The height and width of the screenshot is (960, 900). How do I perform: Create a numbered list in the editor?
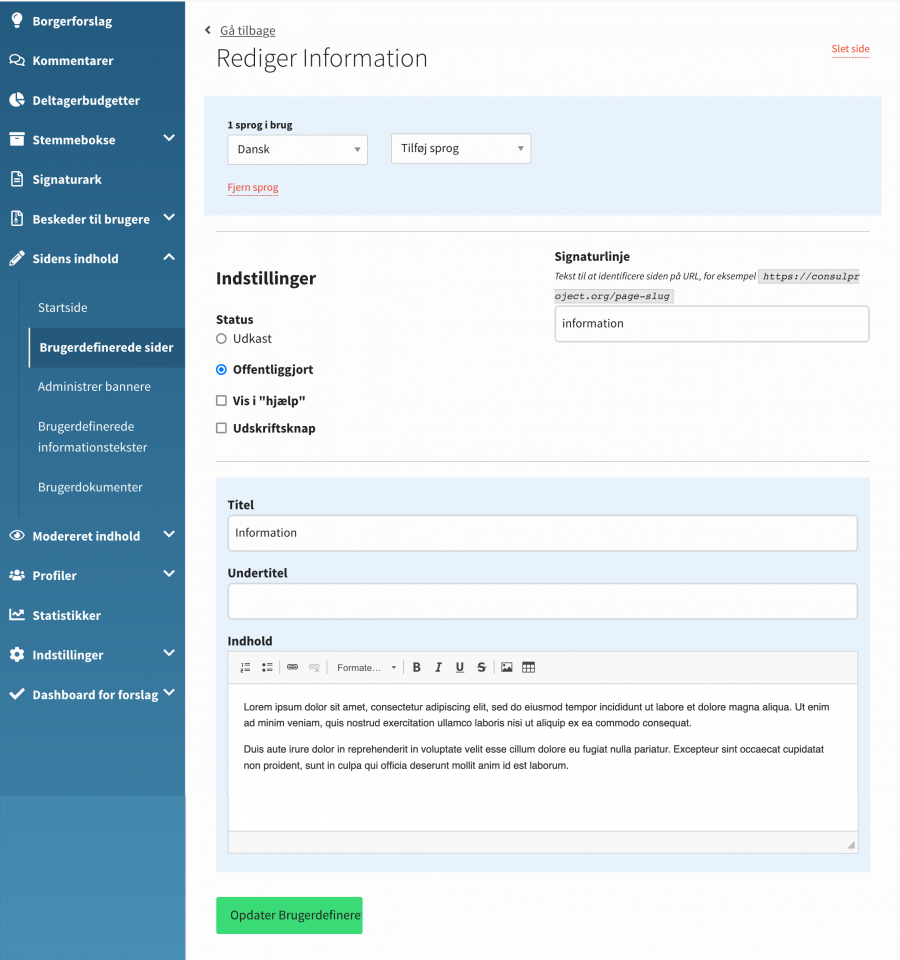pos(245,667)
